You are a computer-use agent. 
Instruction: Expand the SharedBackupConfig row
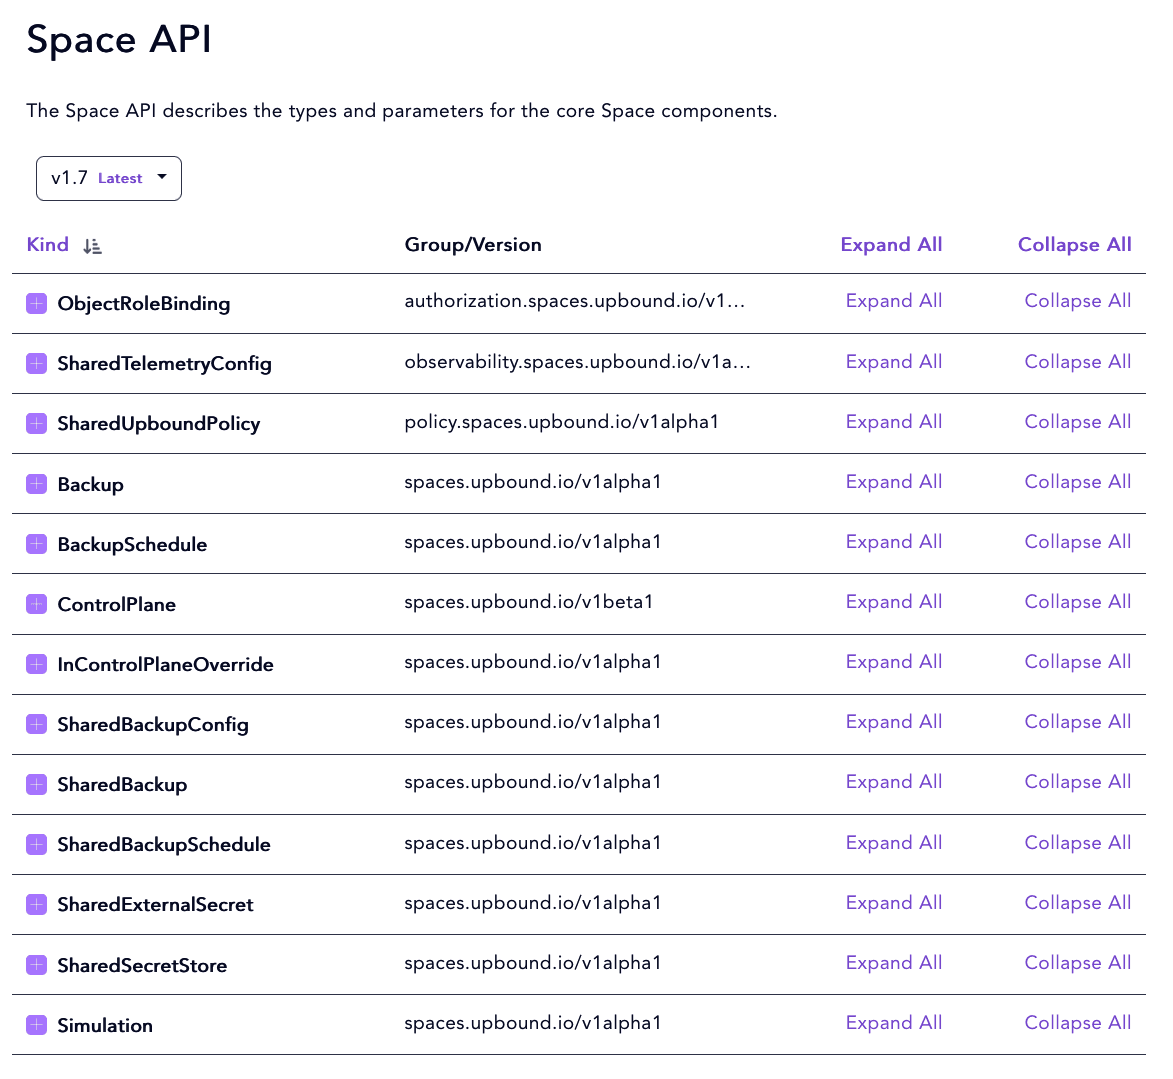click(x=37, y=724)
